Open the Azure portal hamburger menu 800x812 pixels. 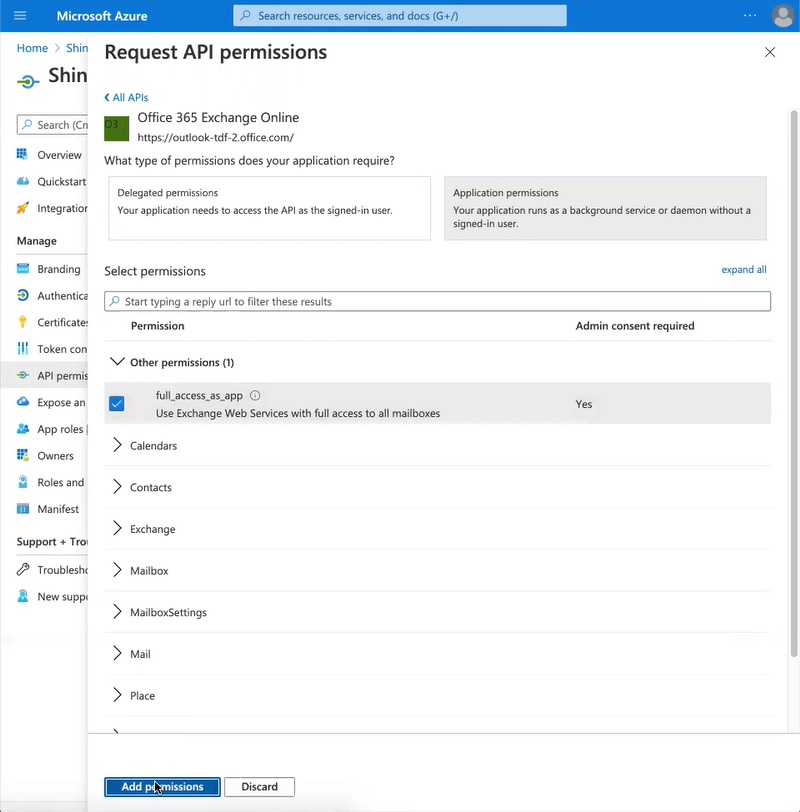point(20,16)
